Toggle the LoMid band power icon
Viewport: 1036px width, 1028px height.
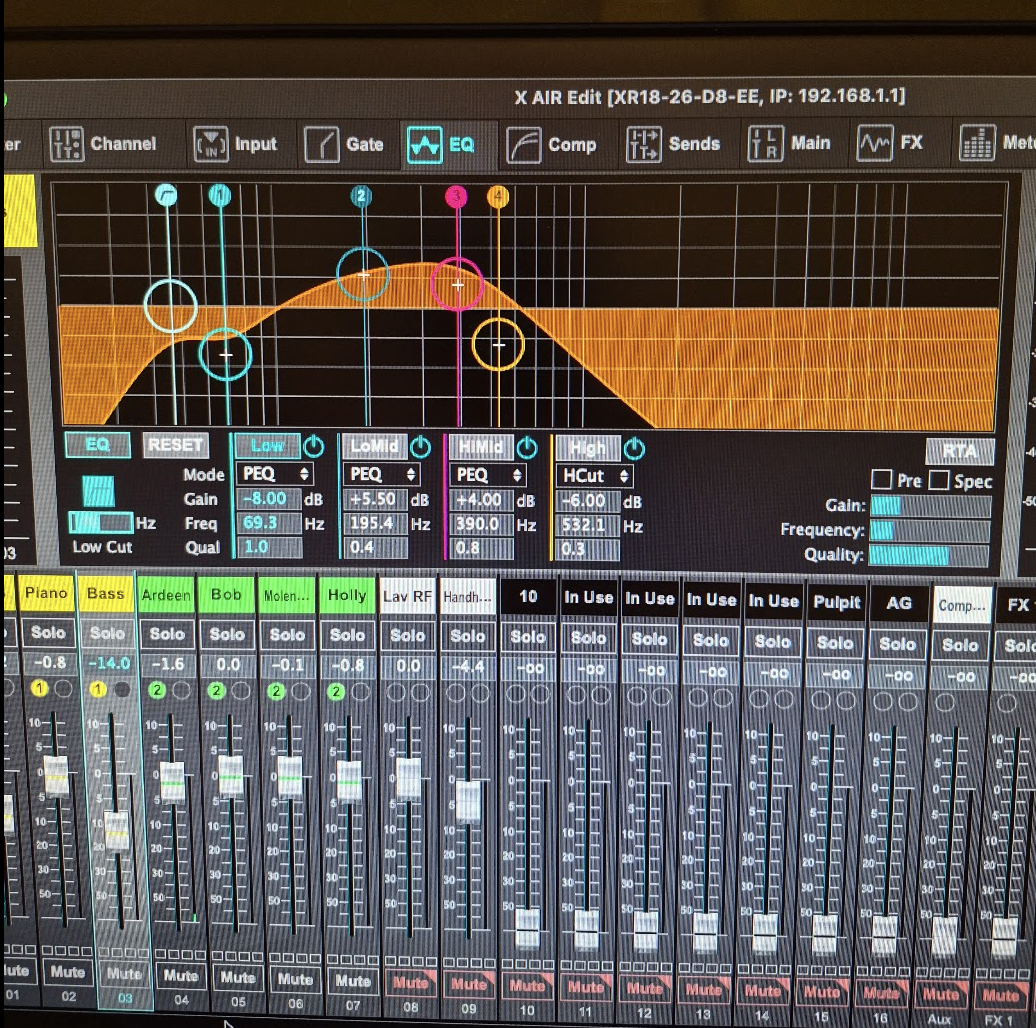click(420, 447)
